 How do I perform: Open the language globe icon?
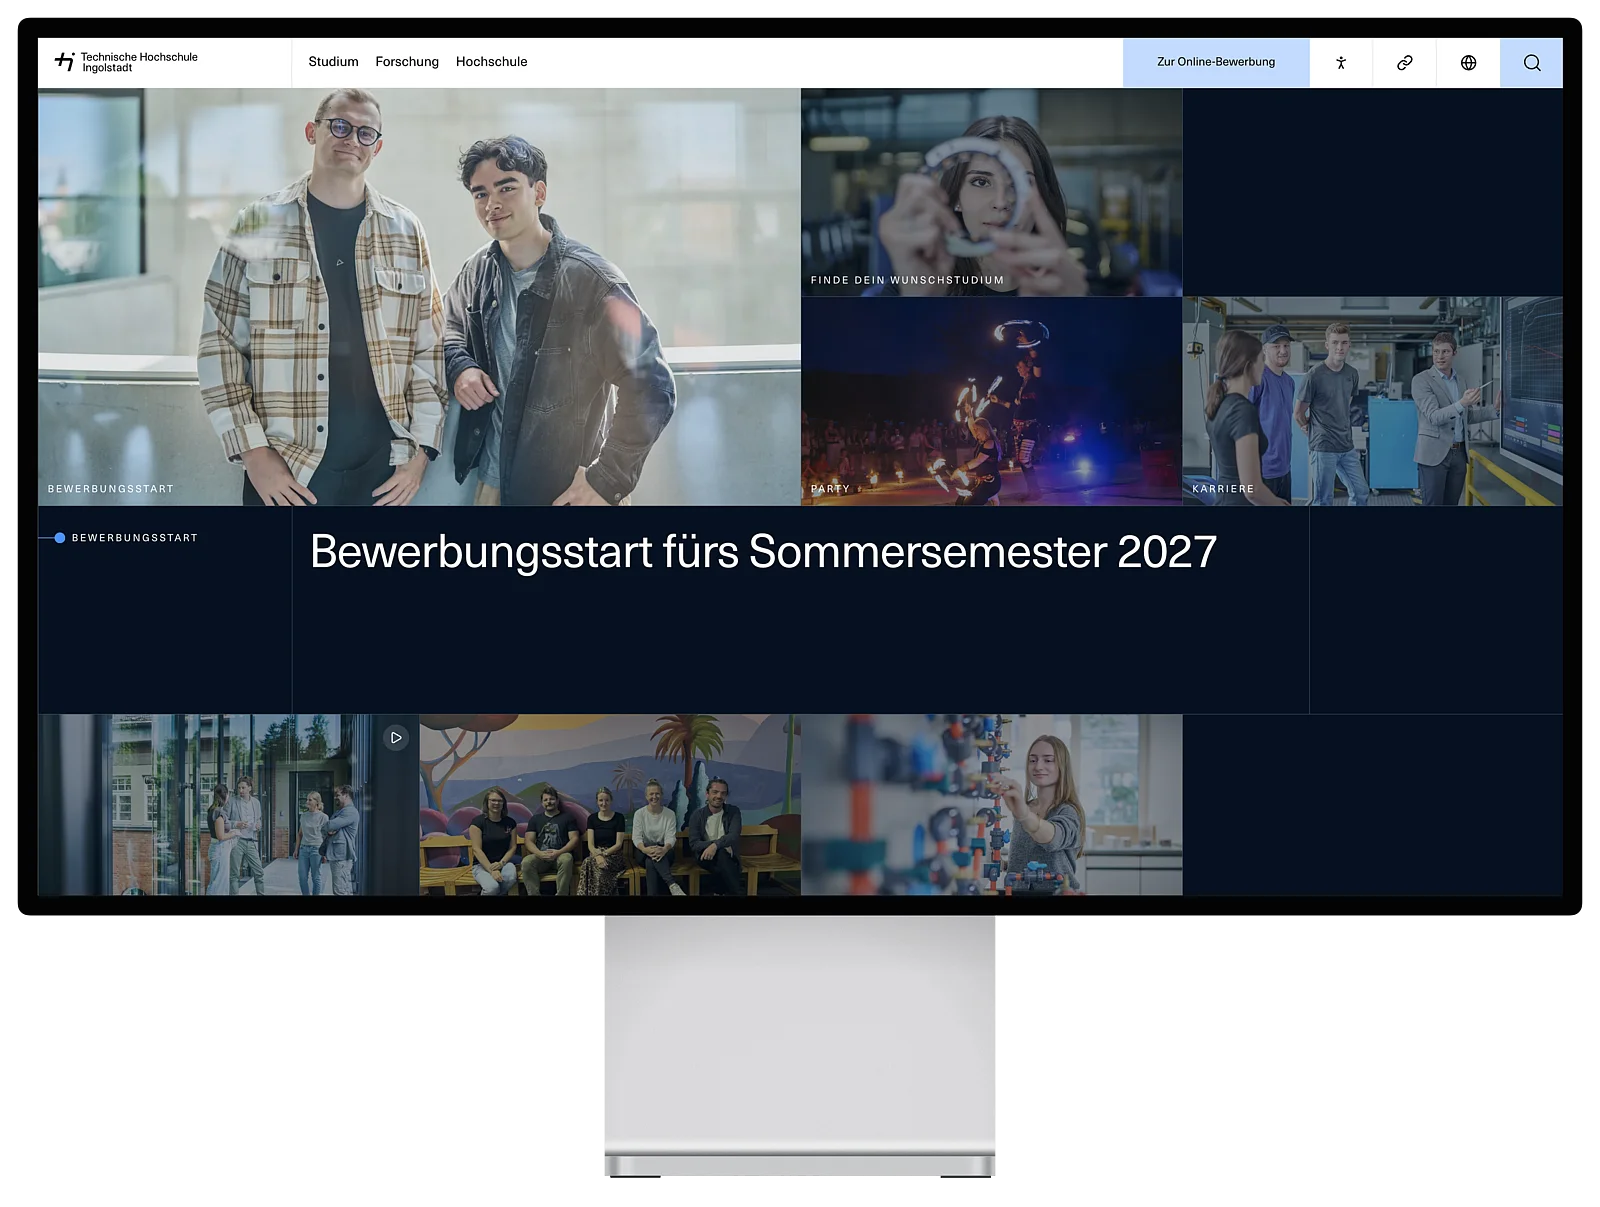[x=1468, y=63]
